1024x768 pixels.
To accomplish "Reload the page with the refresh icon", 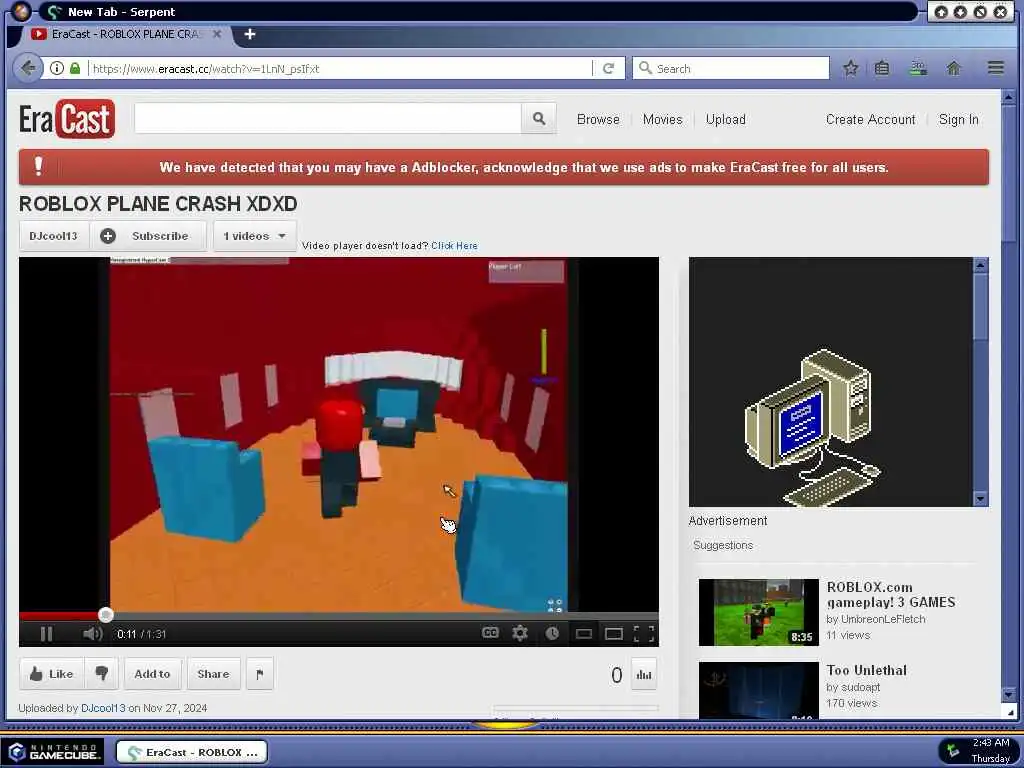I will pos(608,68).
